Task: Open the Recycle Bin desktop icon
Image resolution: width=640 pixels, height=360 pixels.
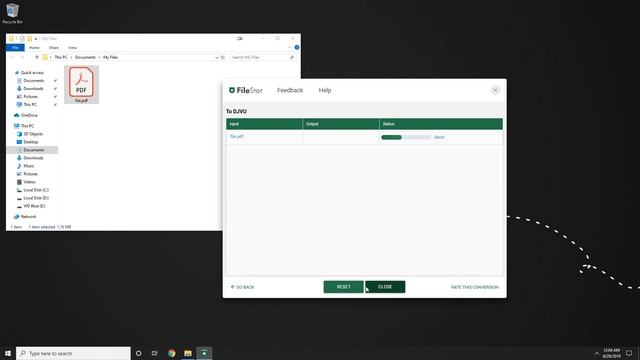Action: (12, 13)
